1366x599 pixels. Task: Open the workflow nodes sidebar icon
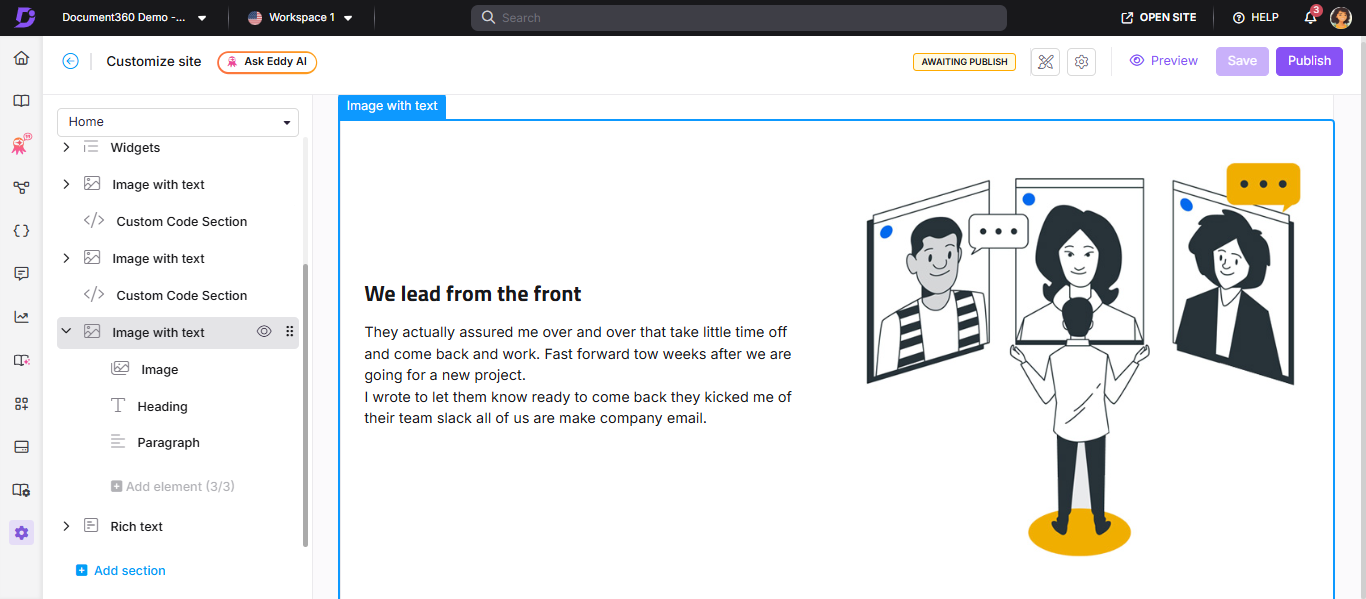coord(21,187)
